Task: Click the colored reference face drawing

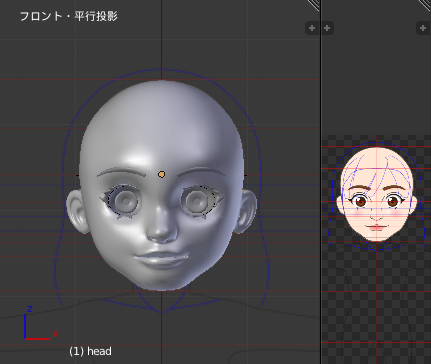Action: click(x=377, y=194)
